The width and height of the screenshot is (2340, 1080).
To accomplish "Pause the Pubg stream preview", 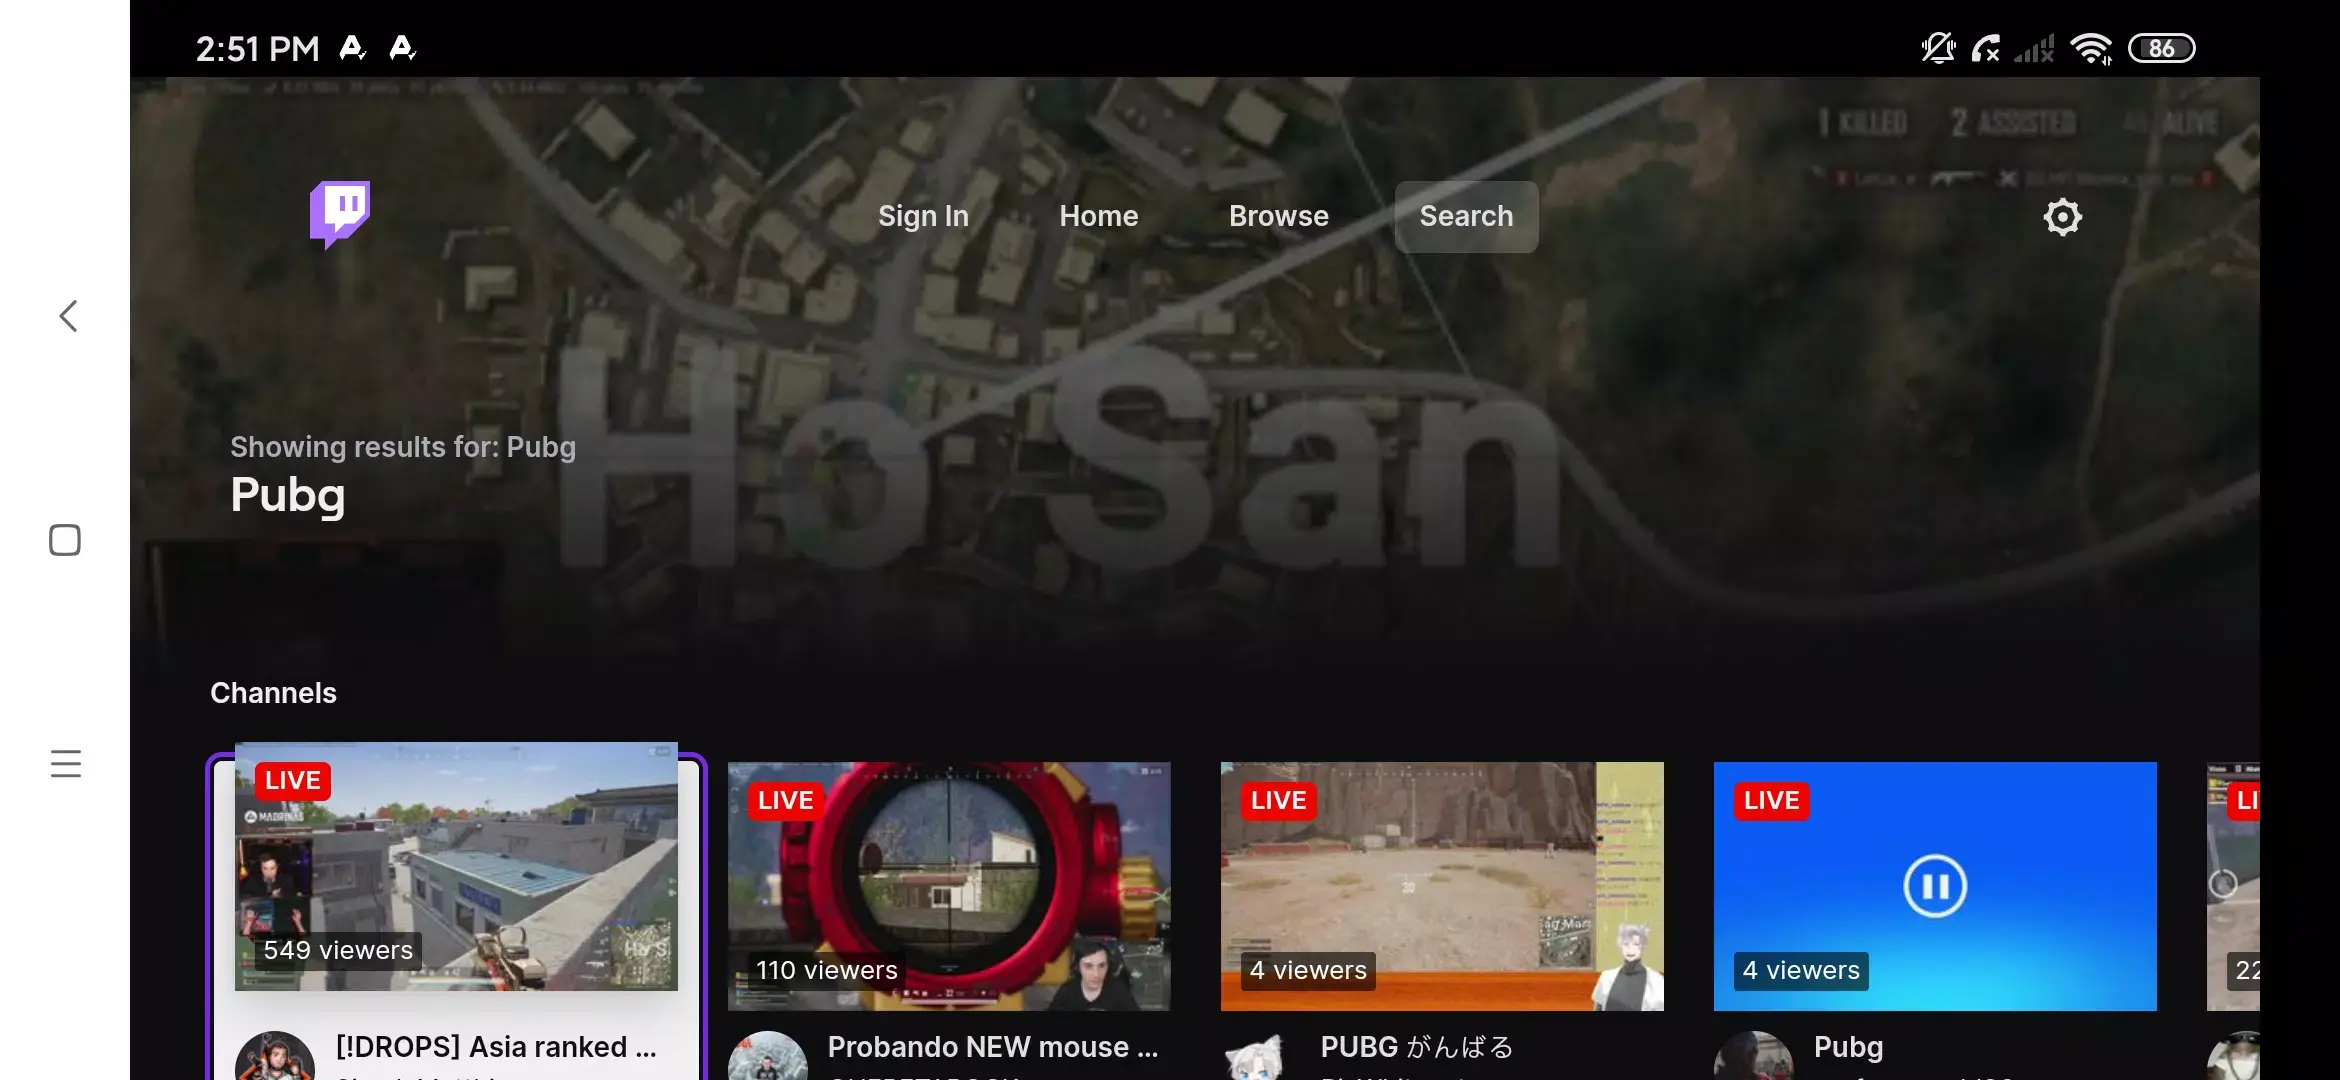I will [x=1935, y=885].
